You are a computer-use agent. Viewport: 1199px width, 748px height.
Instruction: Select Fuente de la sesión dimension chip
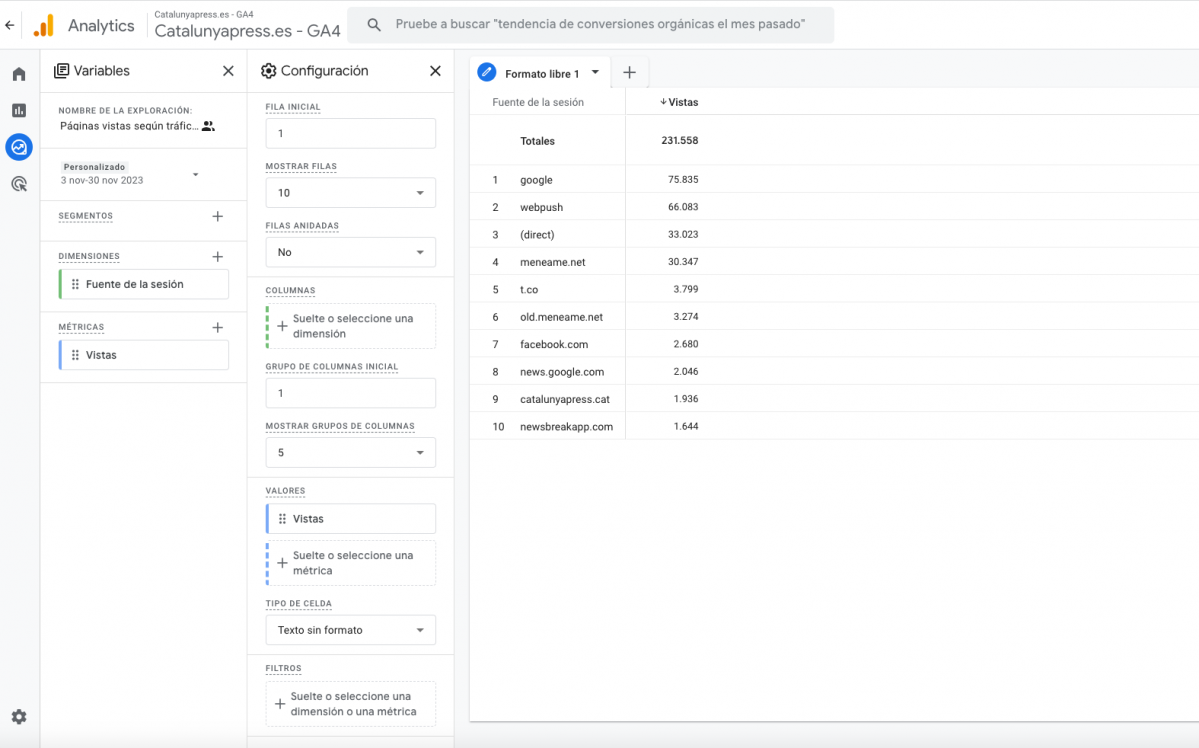(144, 285)
